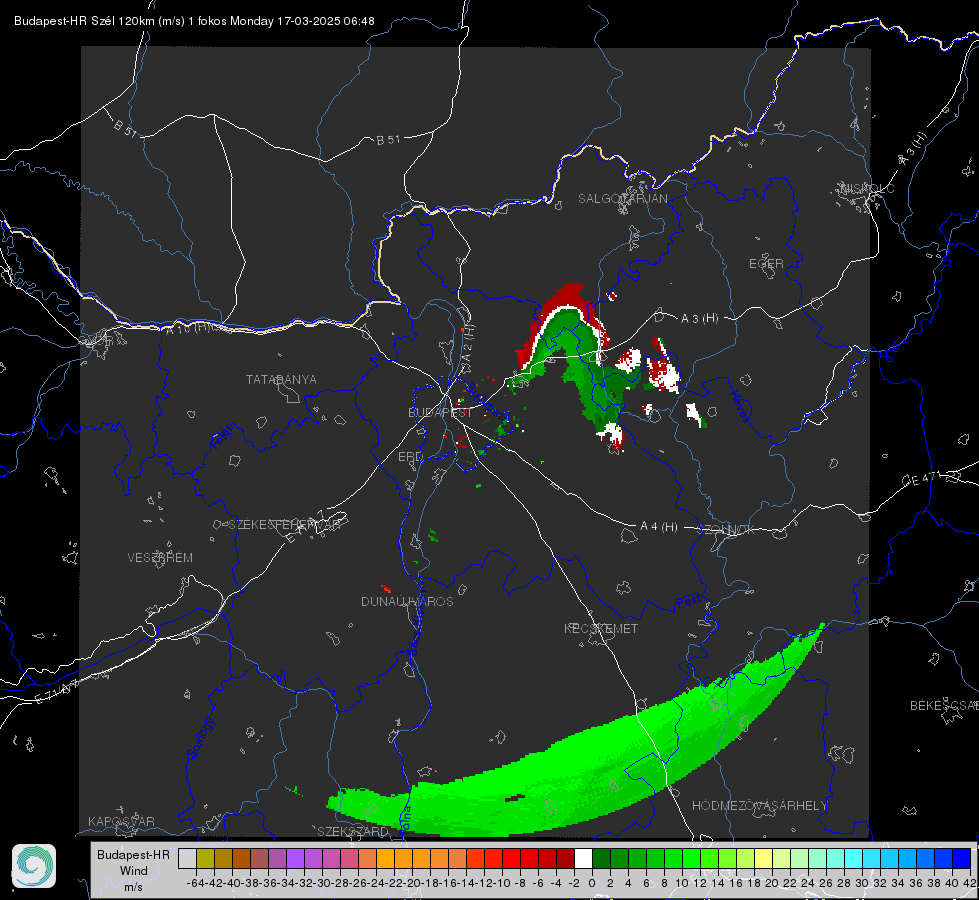Click the orange swatch between -24 and -22
Viewport: 979px width, 900px height.
(x=385, y=858)
